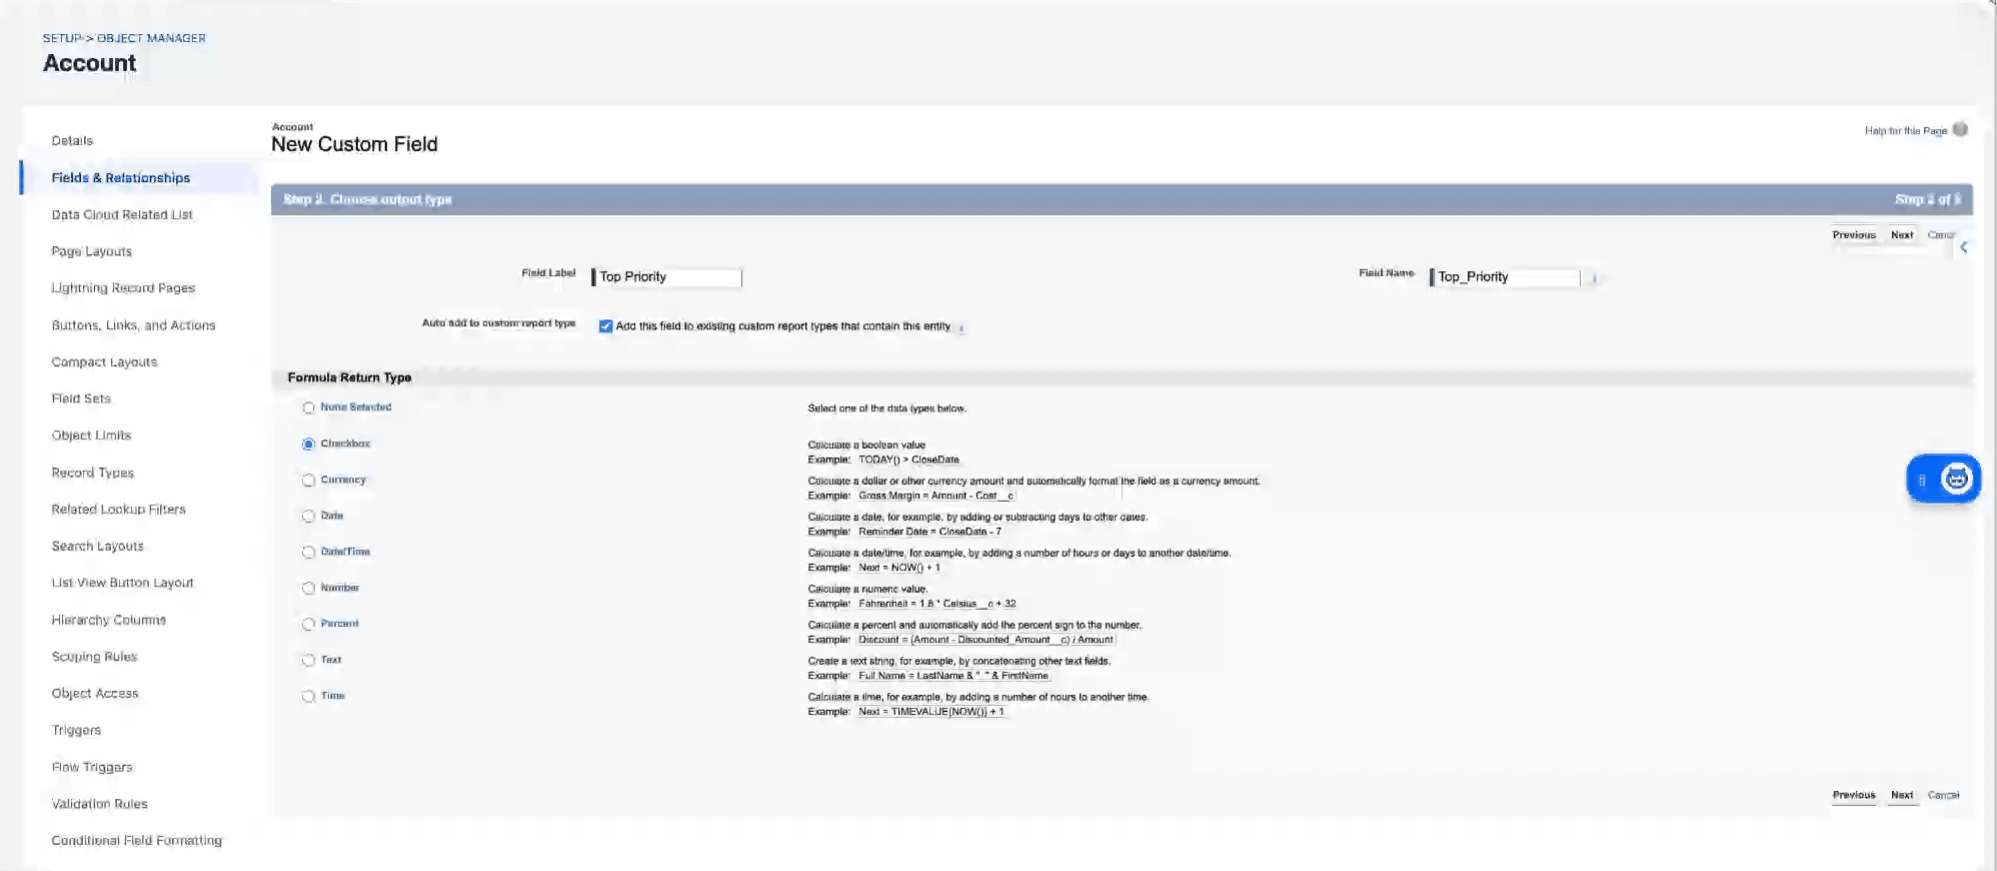1997x871 pixels.
Task: Click the bottom Cancel link
Action: coord(1943,795)
